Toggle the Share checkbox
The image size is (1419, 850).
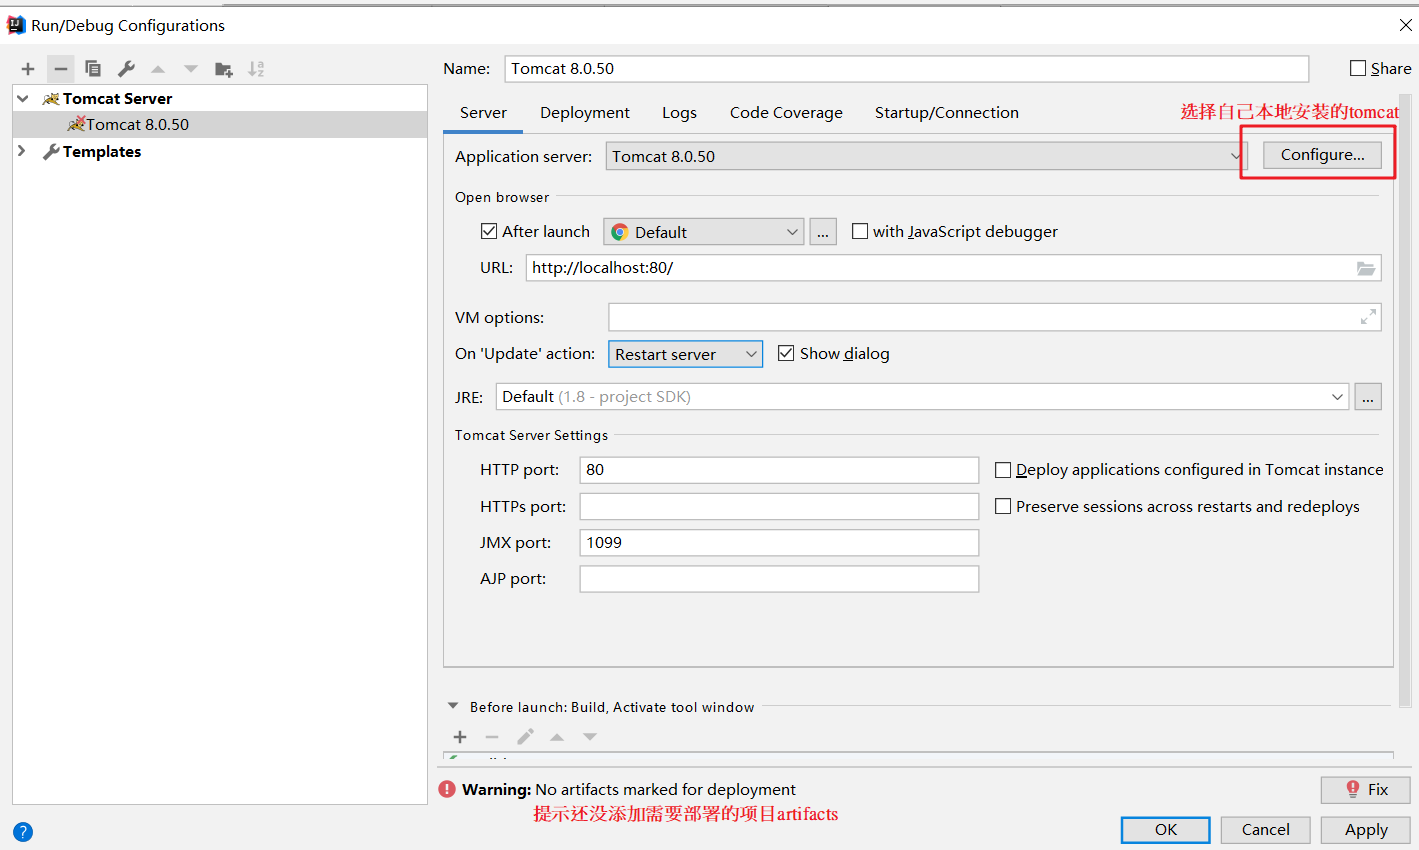[x=1358, y=68]
